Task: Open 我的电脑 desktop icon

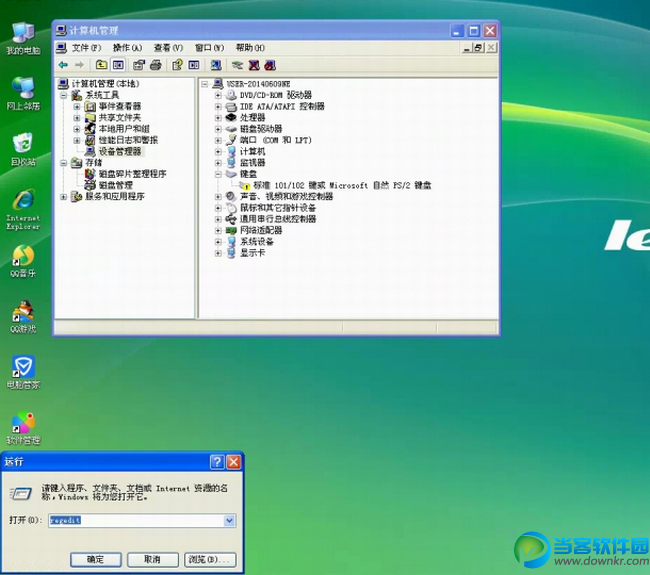Action: pos(23,39)
